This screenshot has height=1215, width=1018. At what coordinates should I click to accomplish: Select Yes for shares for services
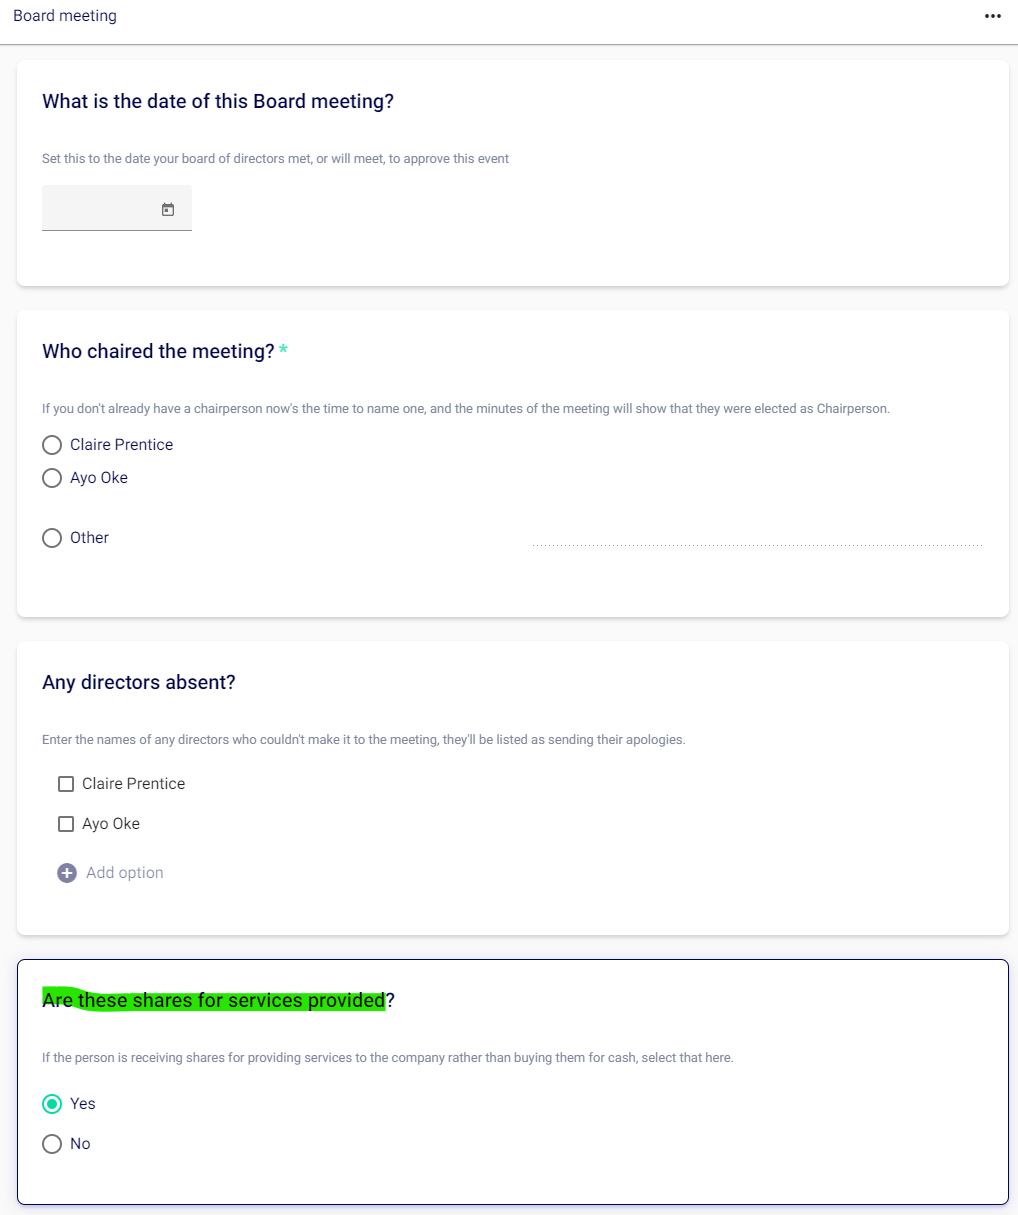(52, 1104)
